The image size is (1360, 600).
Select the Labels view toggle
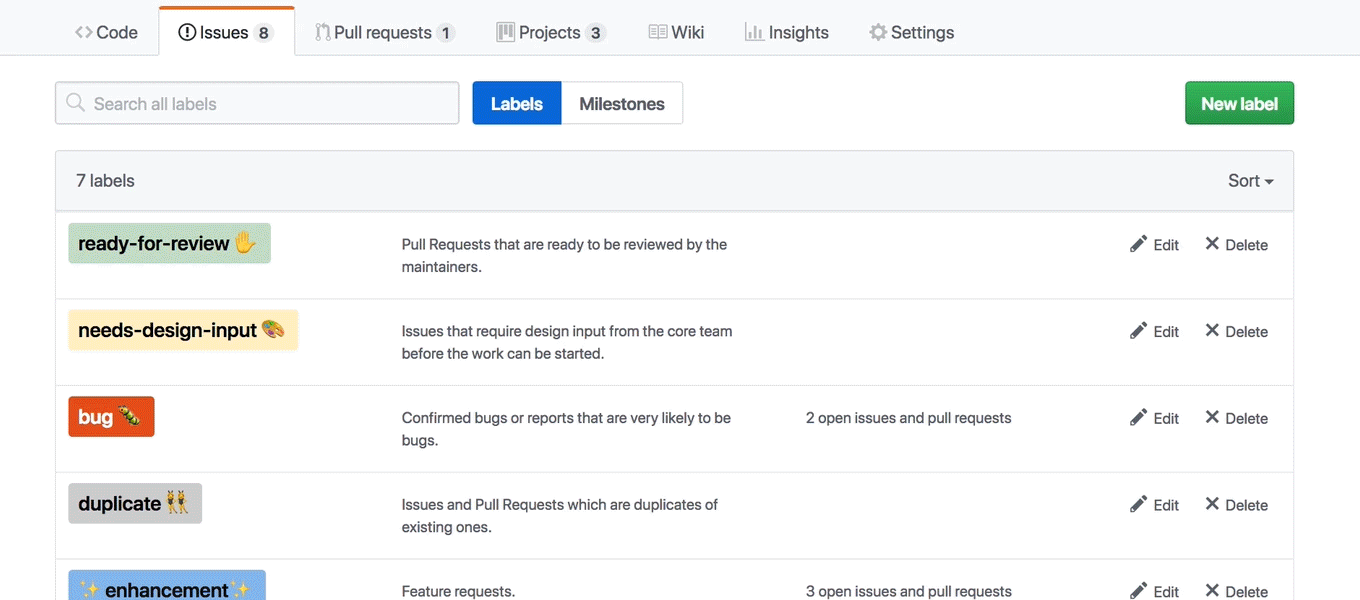coord(517,104)
